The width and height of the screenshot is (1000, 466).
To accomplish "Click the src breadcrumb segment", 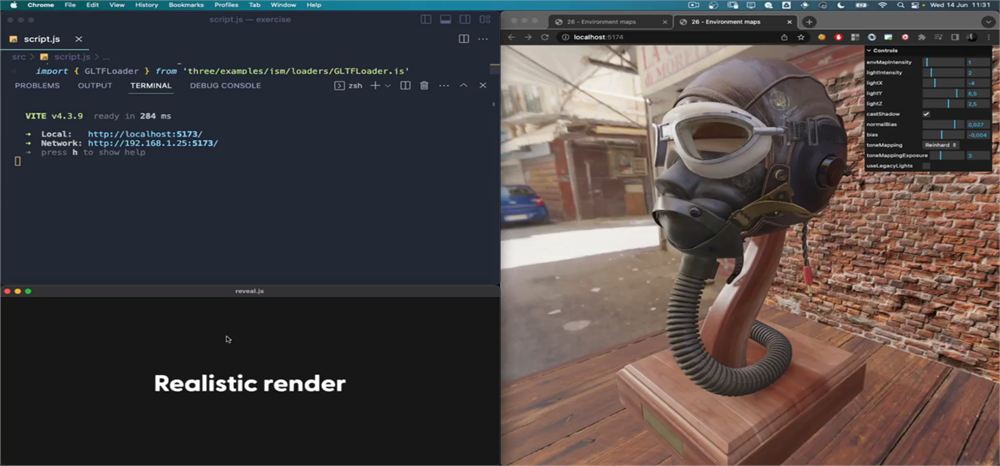I will (x=18, y=57).
